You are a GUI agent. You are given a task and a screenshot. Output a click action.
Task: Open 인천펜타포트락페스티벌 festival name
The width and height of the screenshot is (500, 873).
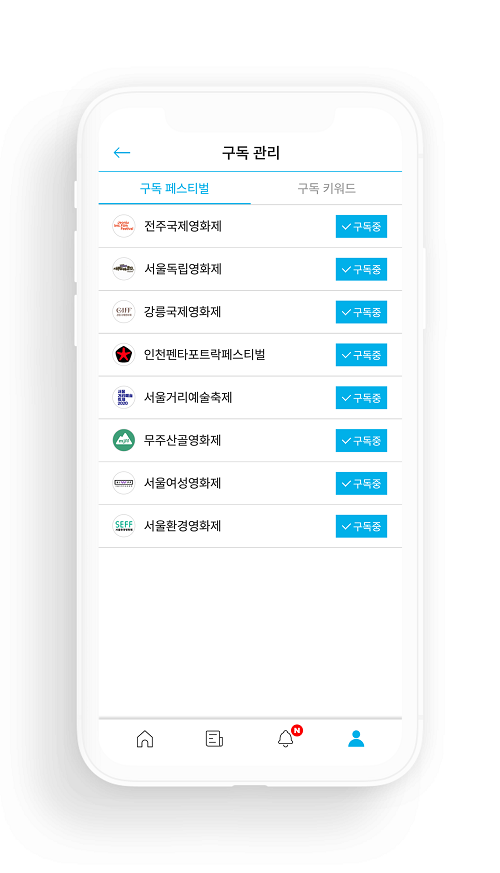(204, 355)
